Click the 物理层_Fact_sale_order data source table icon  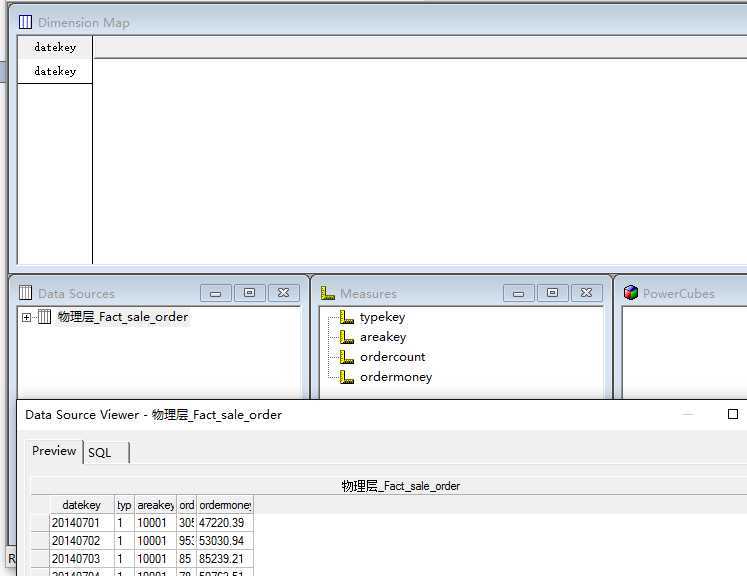coord(44,316)
